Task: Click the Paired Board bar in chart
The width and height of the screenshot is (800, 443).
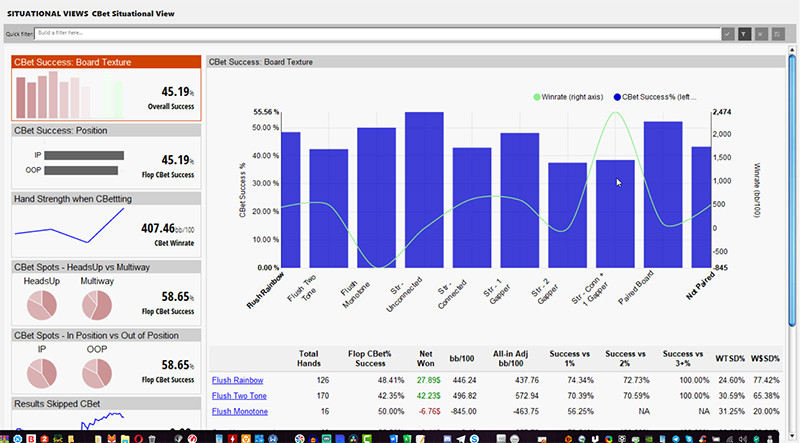Action: (x=663, y=195)
